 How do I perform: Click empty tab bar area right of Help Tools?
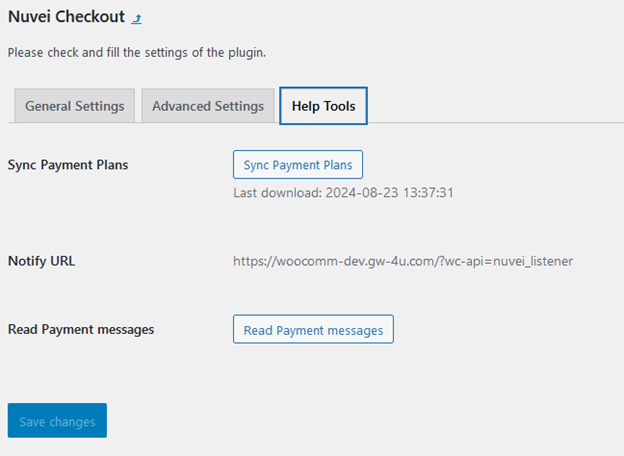[490, 106]
